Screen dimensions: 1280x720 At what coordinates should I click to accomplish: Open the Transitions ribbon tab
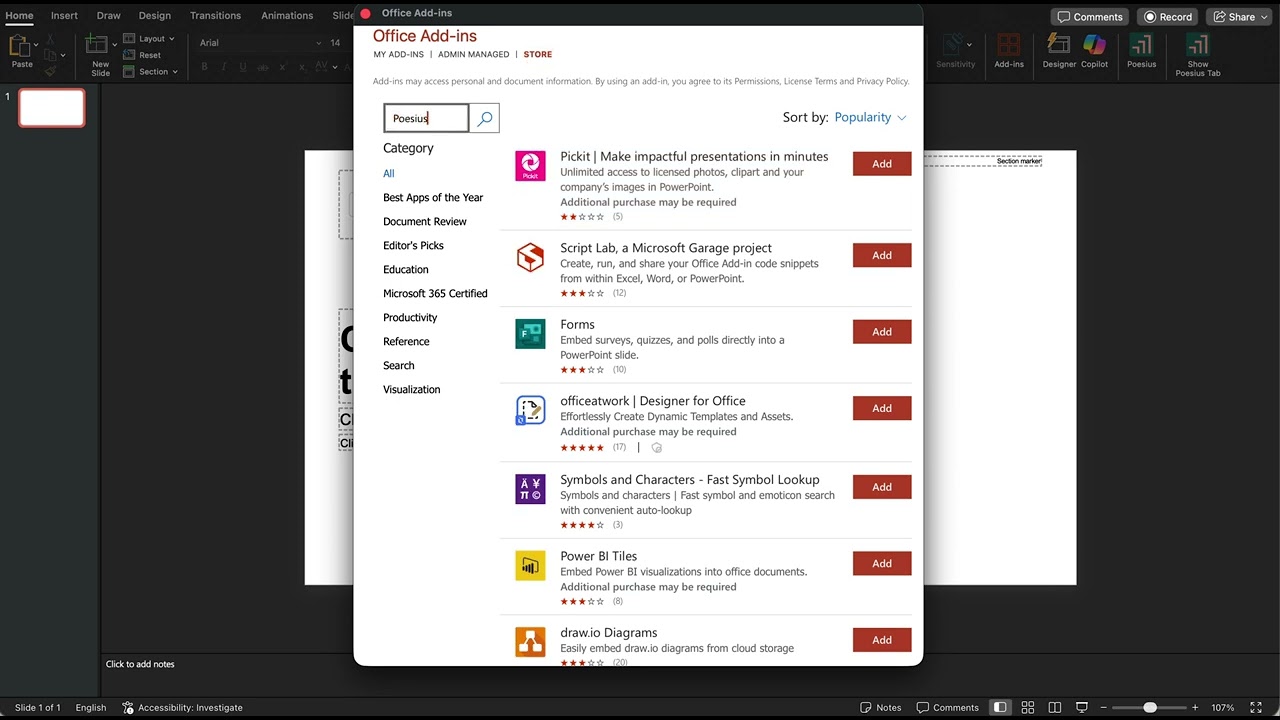[x=216, y=15]
